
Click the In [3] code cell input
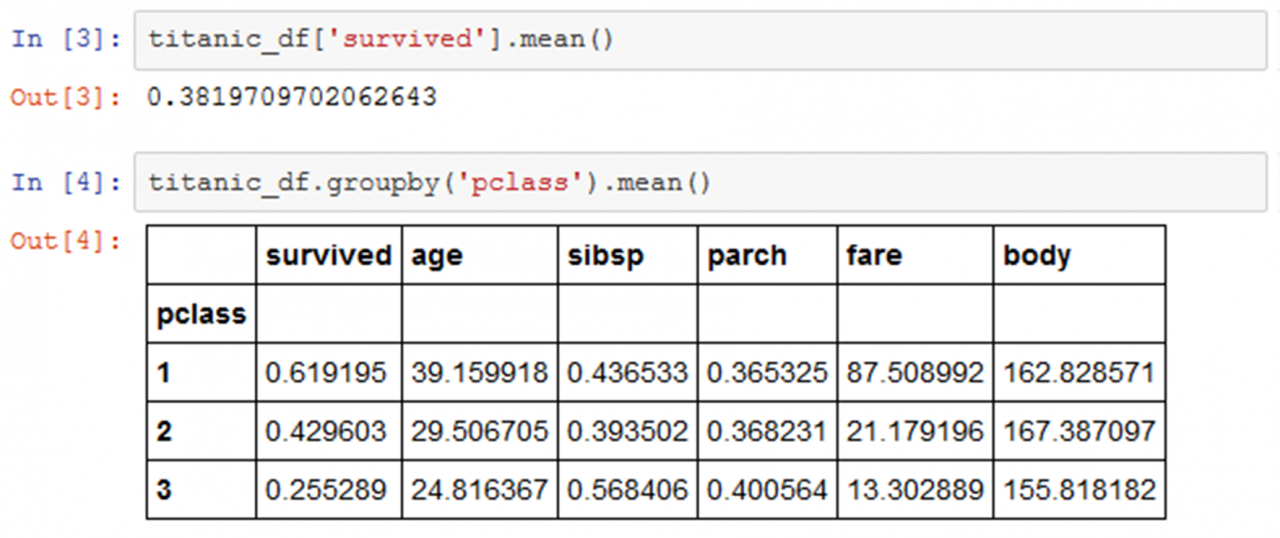[706, 40]
